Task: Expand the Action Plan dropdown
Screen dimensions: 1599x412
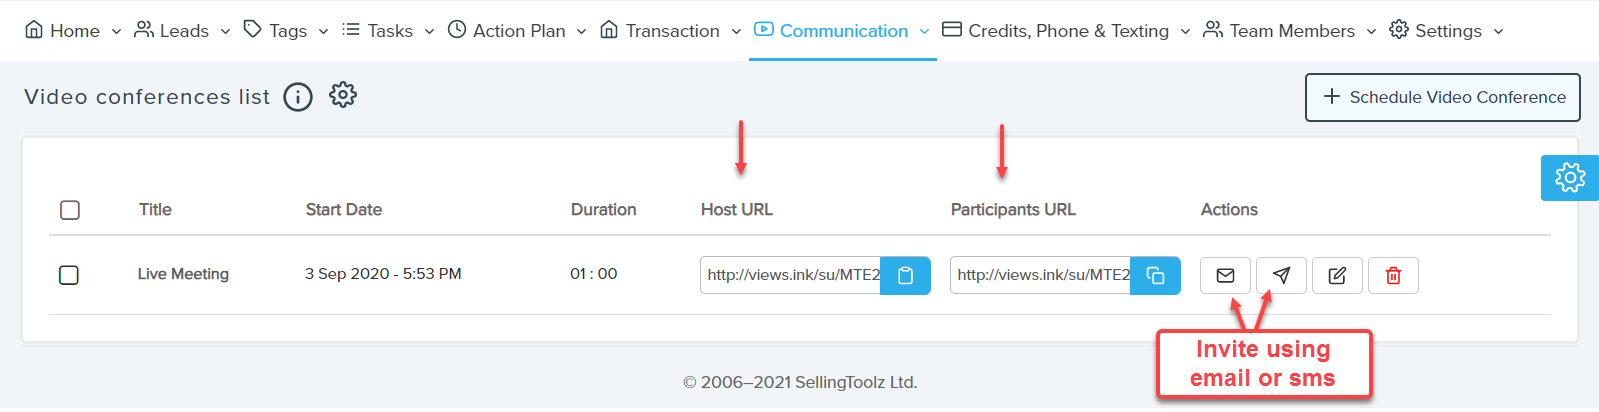Action: pyautogui.click(x=517, y=31)
